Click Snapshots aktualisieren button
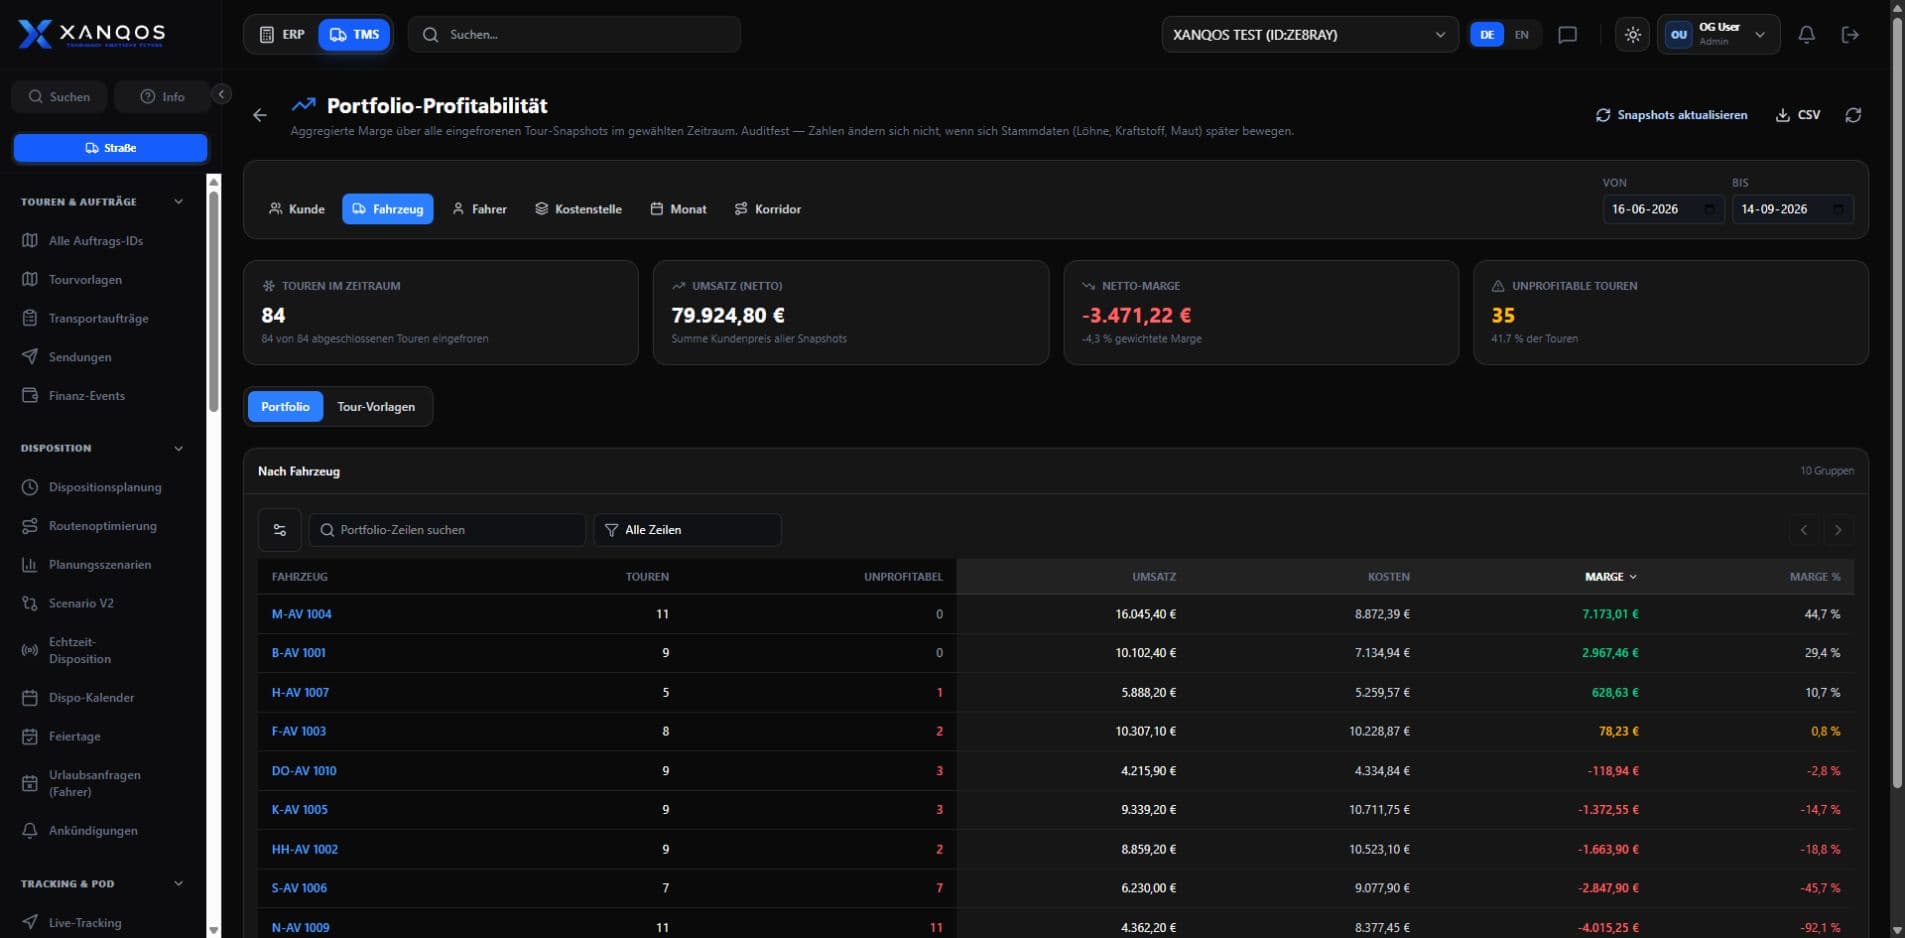Image resolution: width=1905 pixels, height=938 pixels. pos(1672,115)
